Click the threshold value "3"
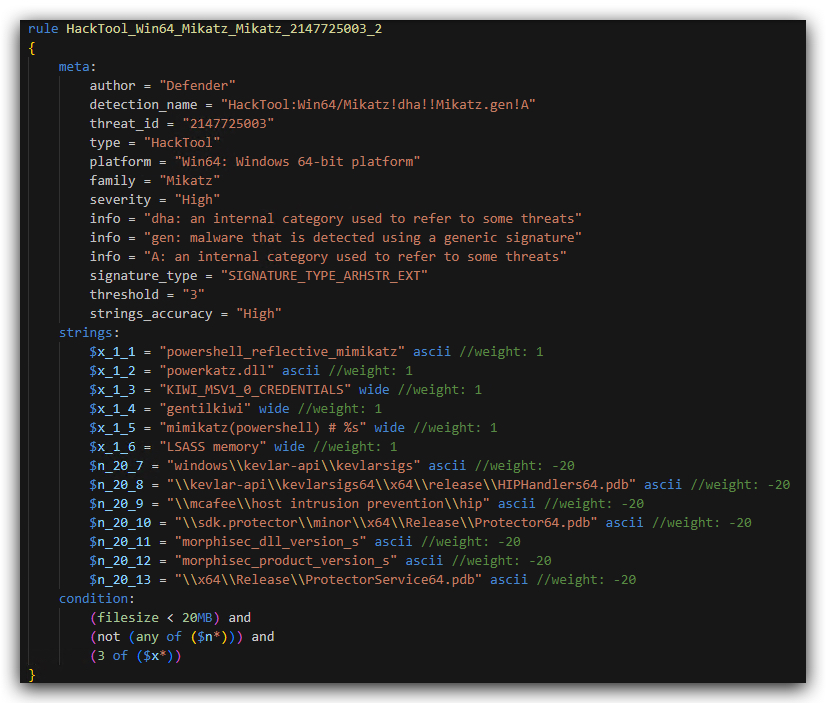Screen dimensions: 826x703 193,295
